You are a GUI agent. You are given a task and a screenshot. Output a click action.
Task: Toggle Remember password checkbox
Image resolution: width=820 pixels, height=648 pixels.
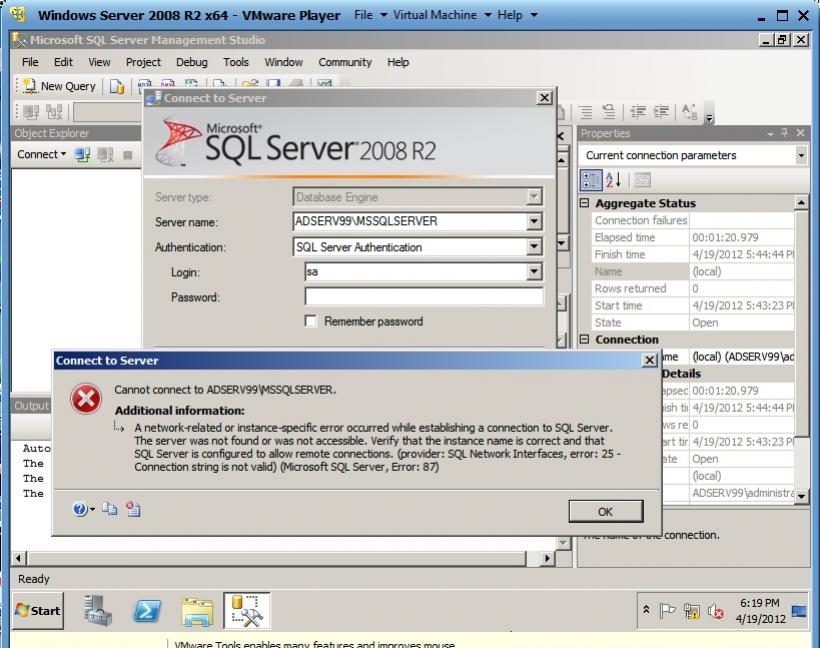point(311,321)
